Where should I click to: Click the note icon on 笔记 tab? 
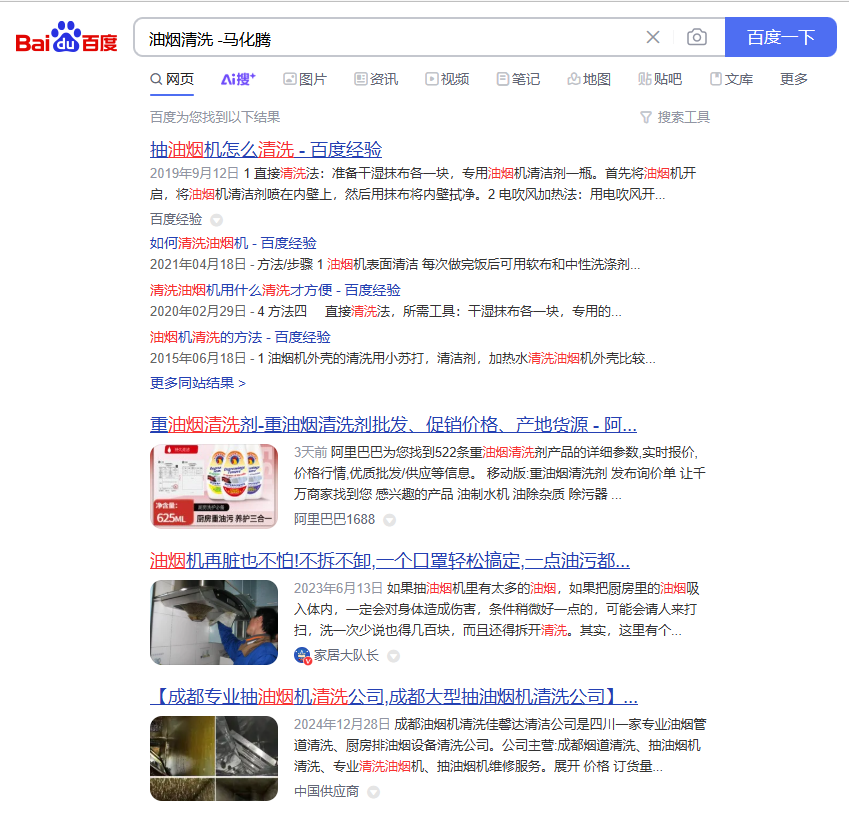tap(502, 80)
